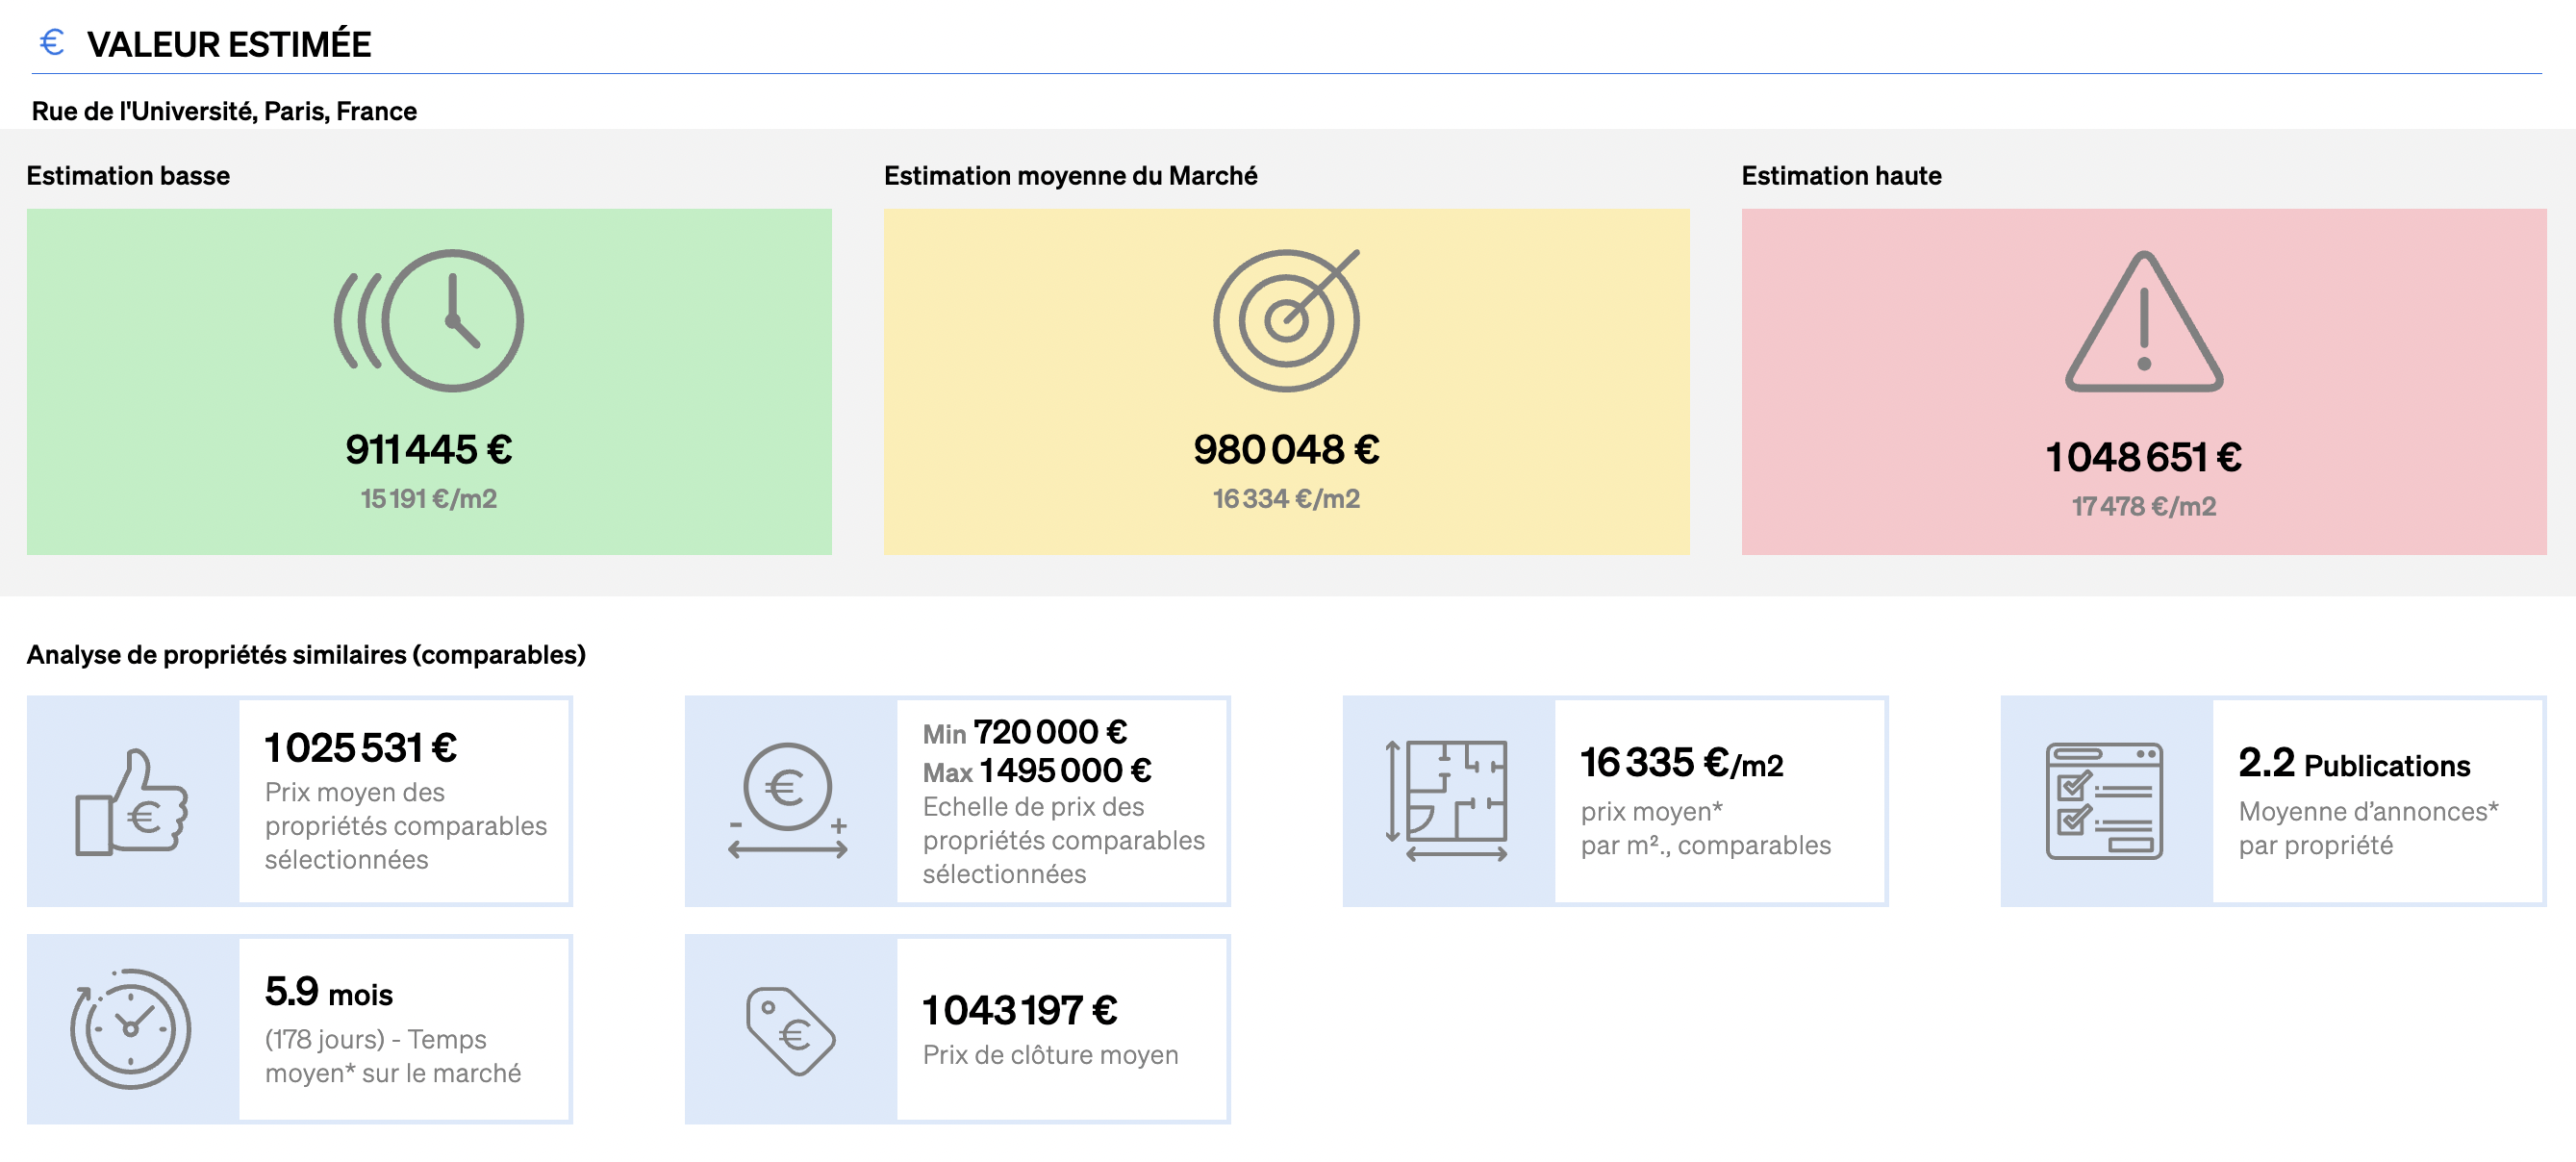Click the pink high estimate card
Viewport: 2576px width, 1162px height.
click(2144, 382)
